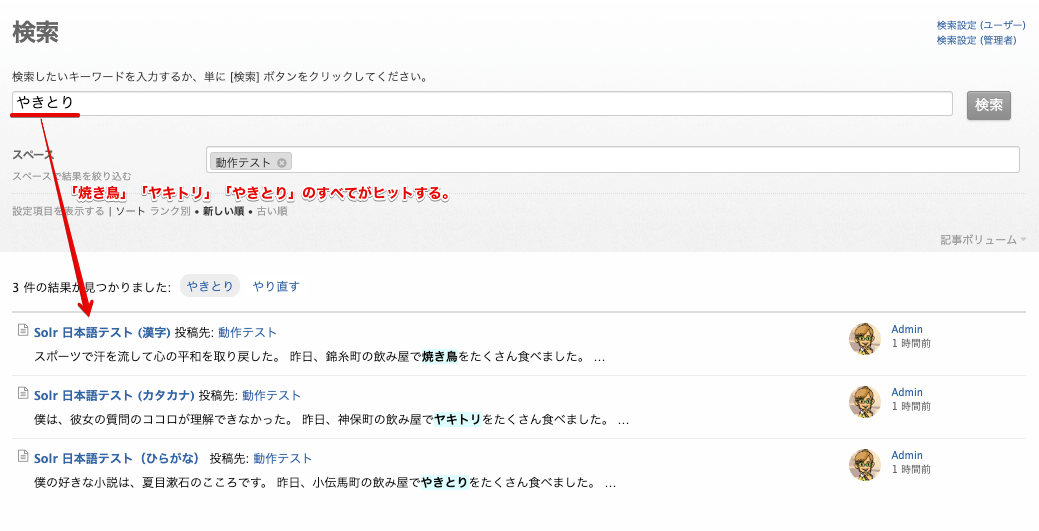Toggle 設定項目を表示する link
Screen dimensions: 1039x531
[58, 211]
